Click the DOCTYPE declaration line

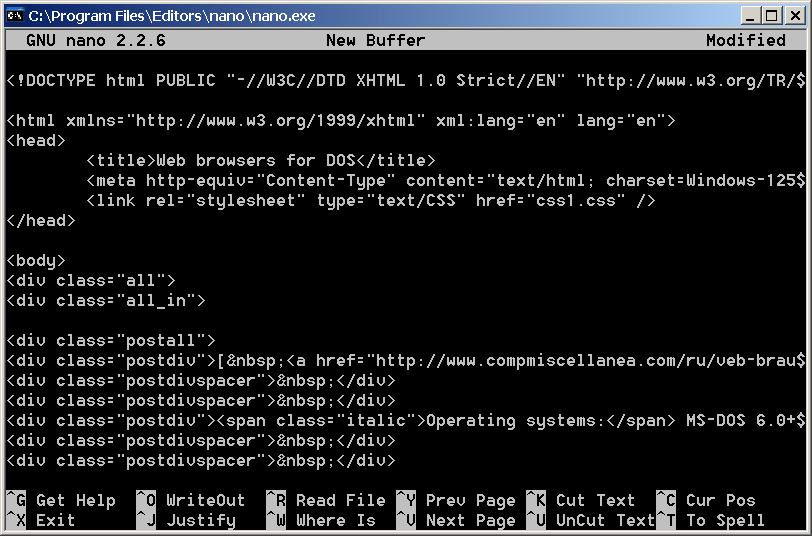coord(400,81)
